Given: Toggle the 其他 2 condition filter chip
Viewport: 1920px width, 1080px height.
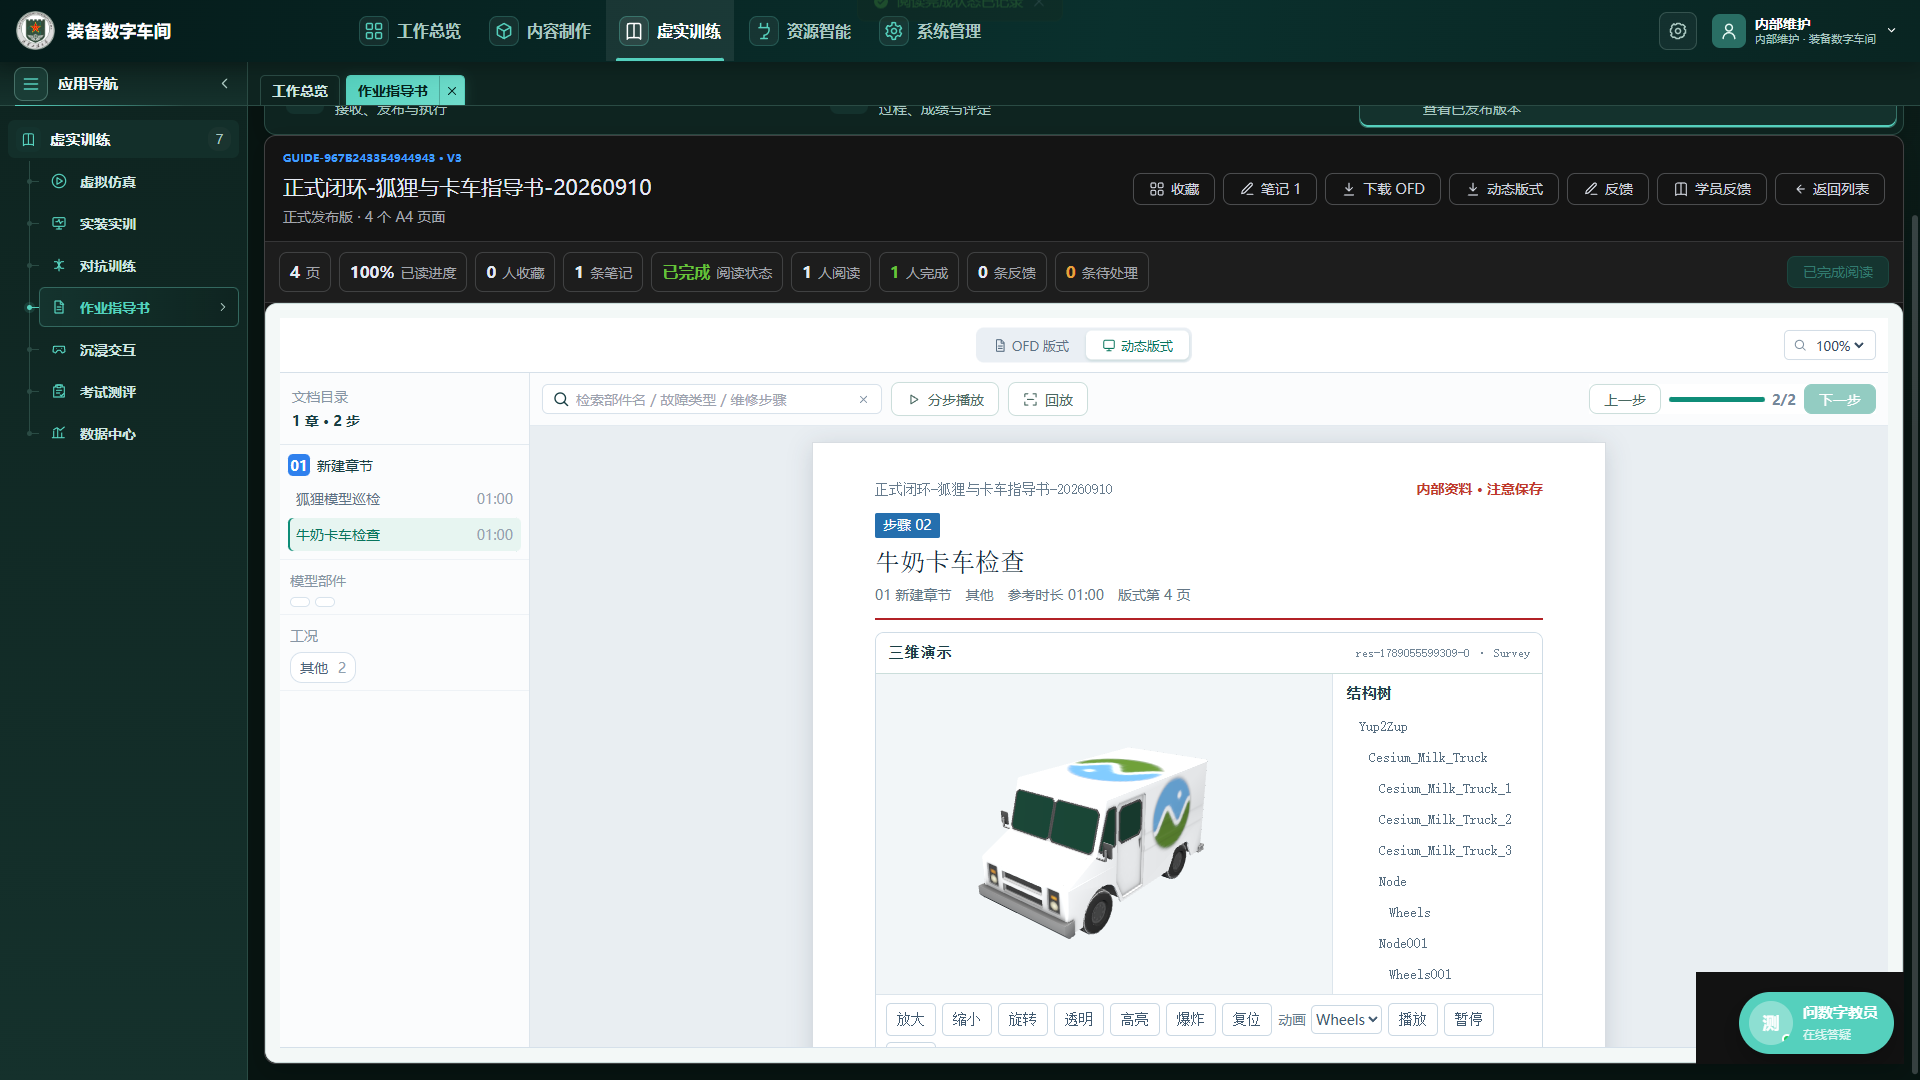Looking at the screenshot, I should coord(322,668).
